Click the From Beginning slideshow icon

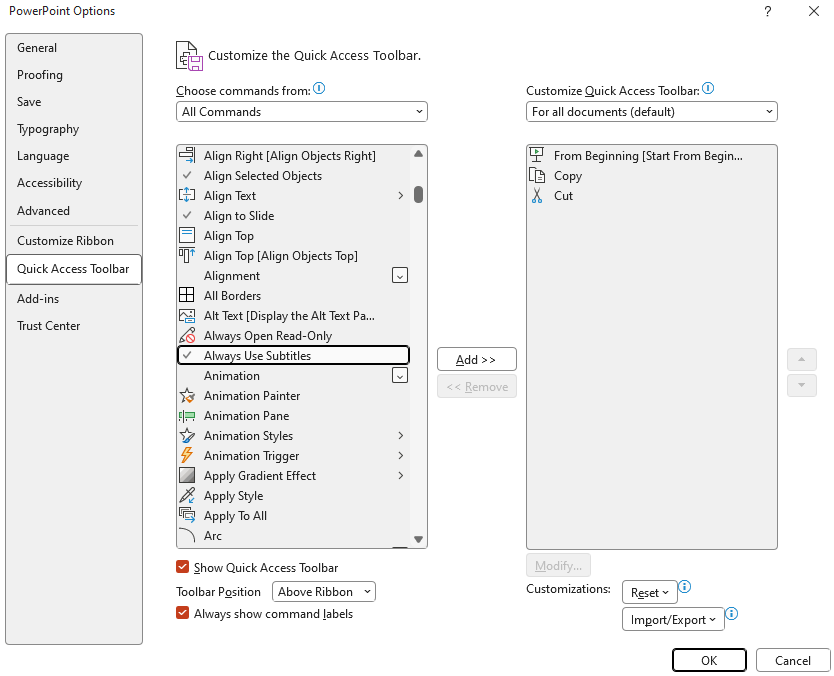click(537, 155)
